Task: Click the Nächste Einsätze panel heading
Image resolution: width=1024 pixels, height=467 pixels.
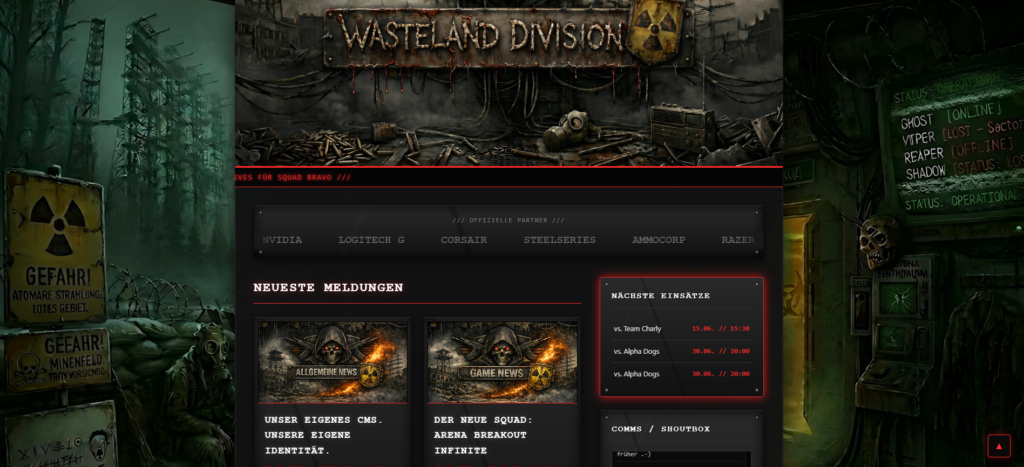Action: click(x=661, y=296)
